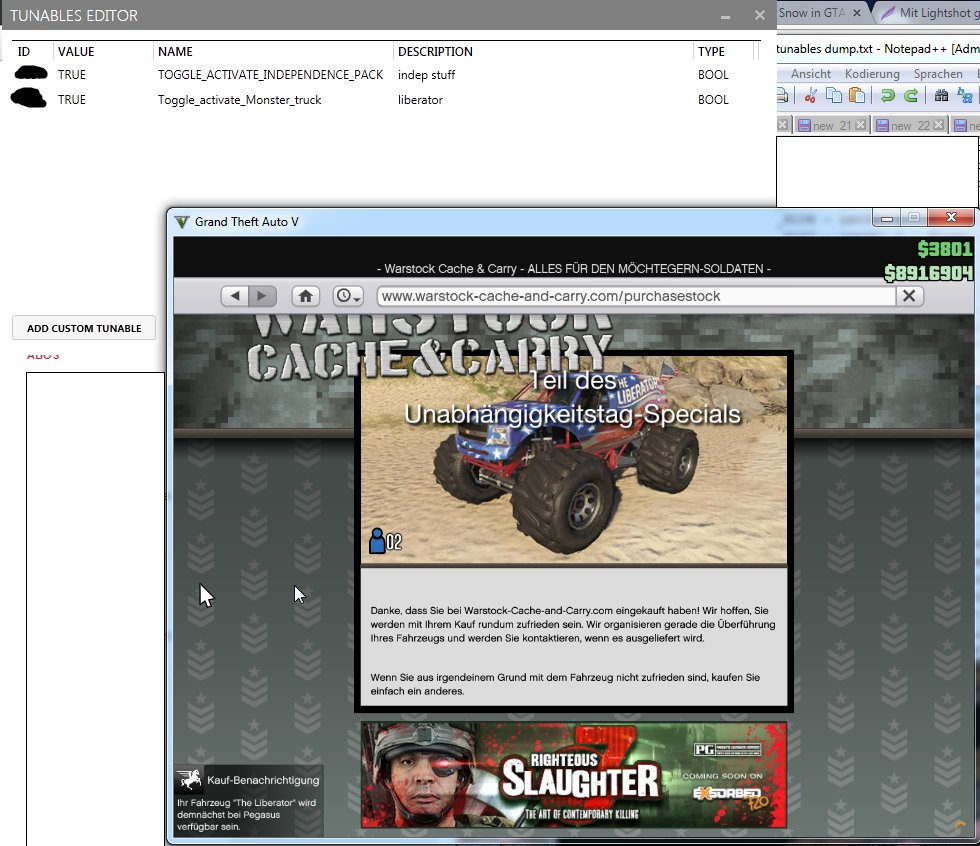980x846 pixels.
Task: Switch to the new 21 document tab
Action: pyautogui.click(x=830, y=126)
